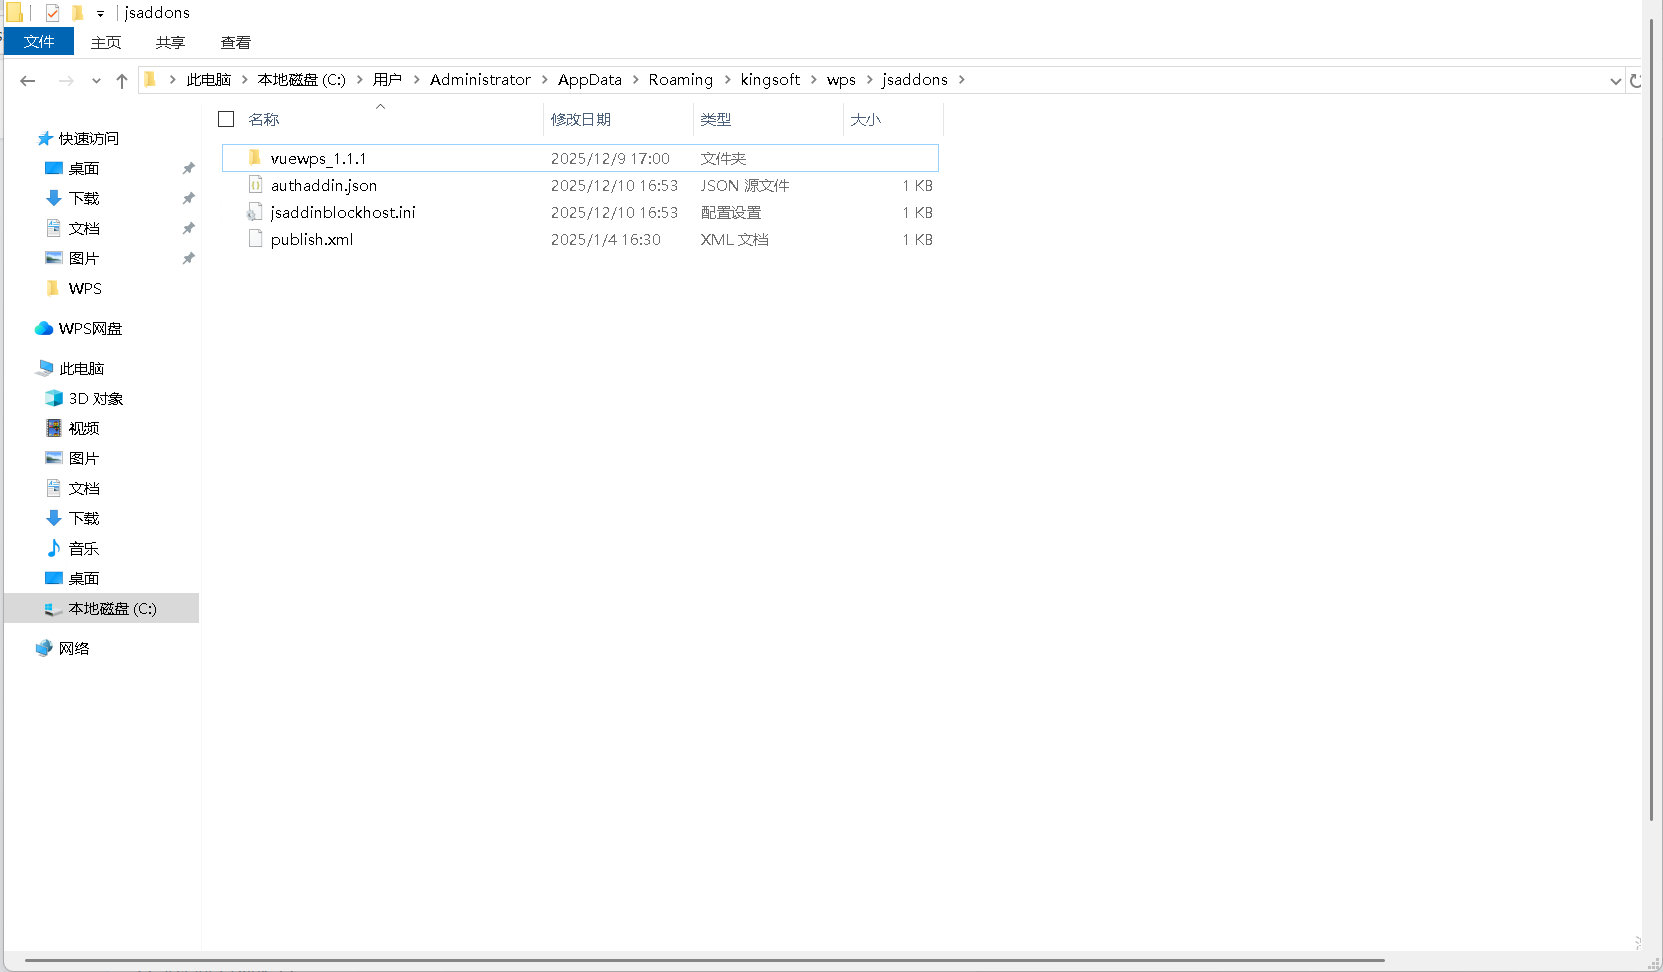The height and width of the screenshot is (972, 1663).
Task: Click the Back navigation arrow
Action: click(x=28, y=81)
